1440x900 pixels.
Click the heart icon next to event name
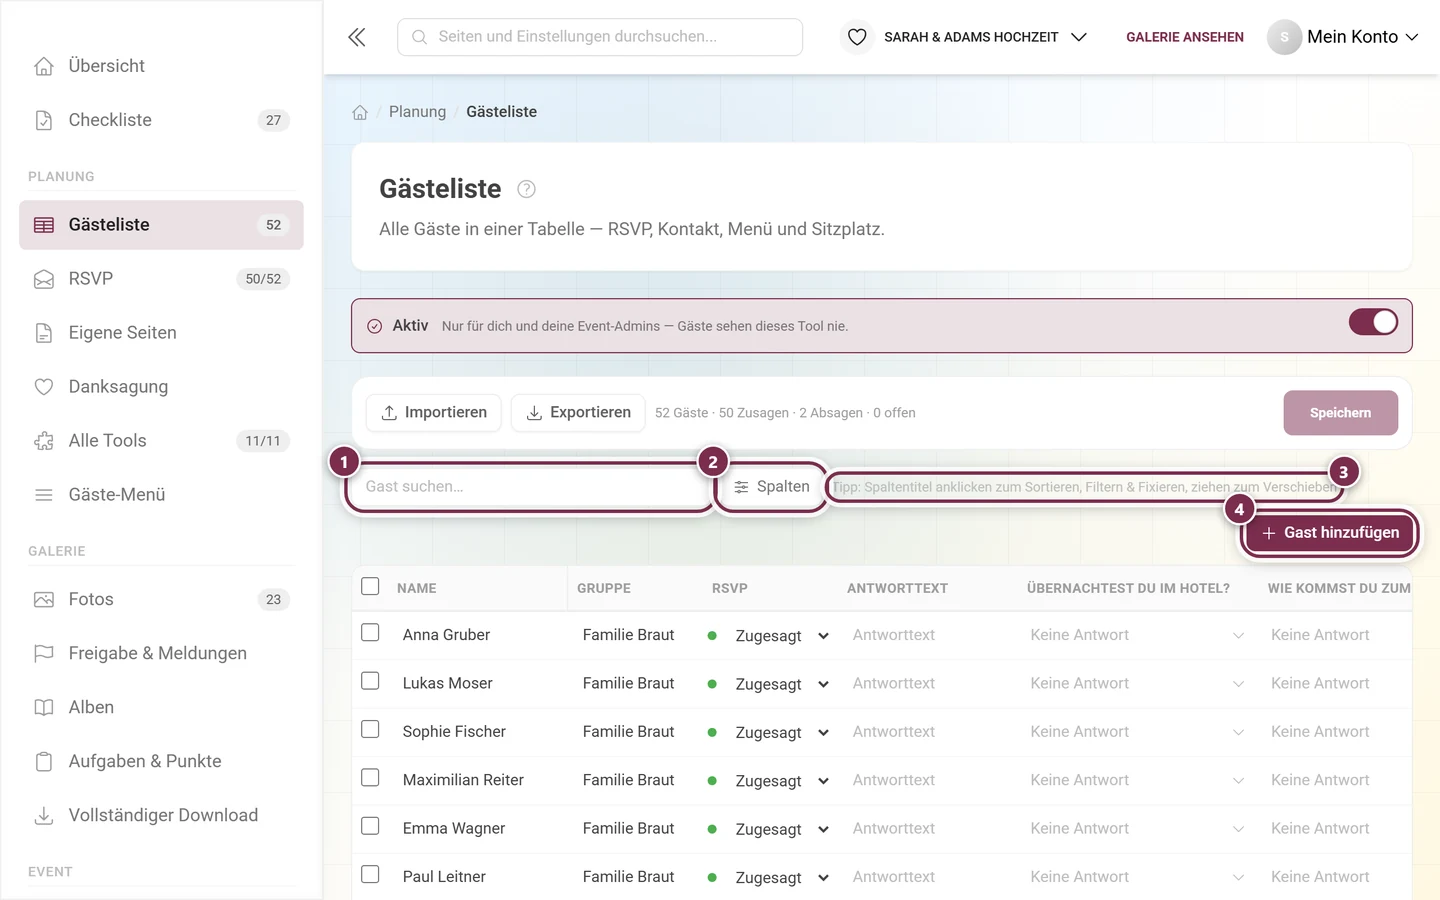857,37
